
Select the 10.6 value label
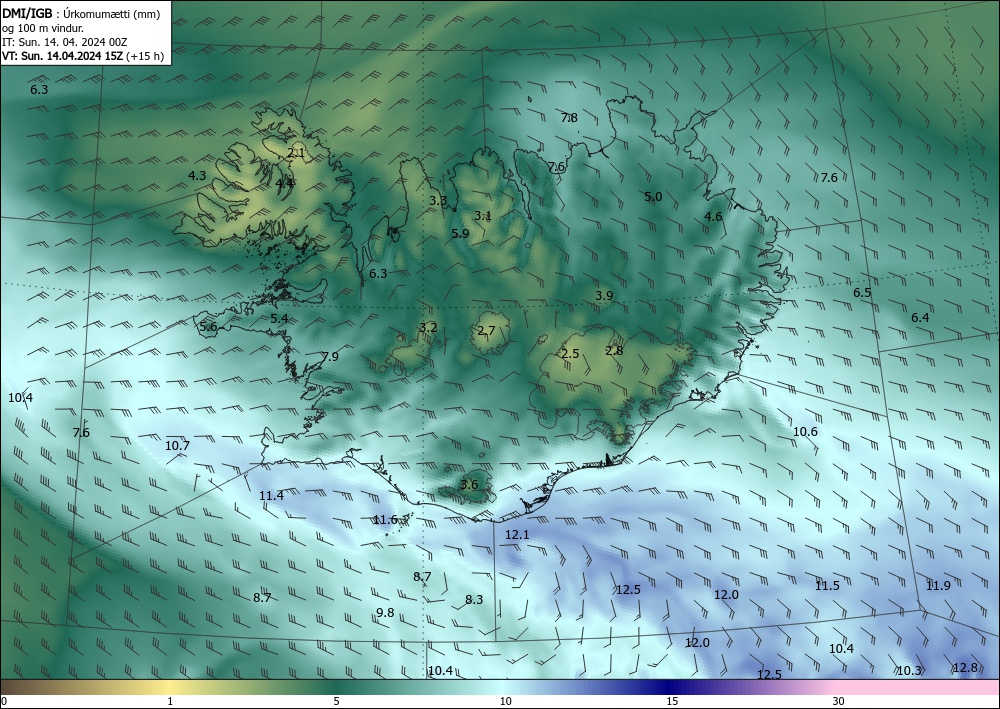pos(805,432)
